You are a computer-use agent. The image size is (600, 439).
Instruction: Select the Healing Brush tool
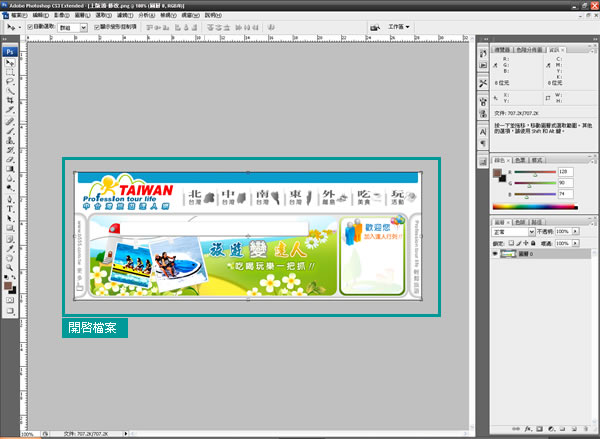[x=10, y=122]
